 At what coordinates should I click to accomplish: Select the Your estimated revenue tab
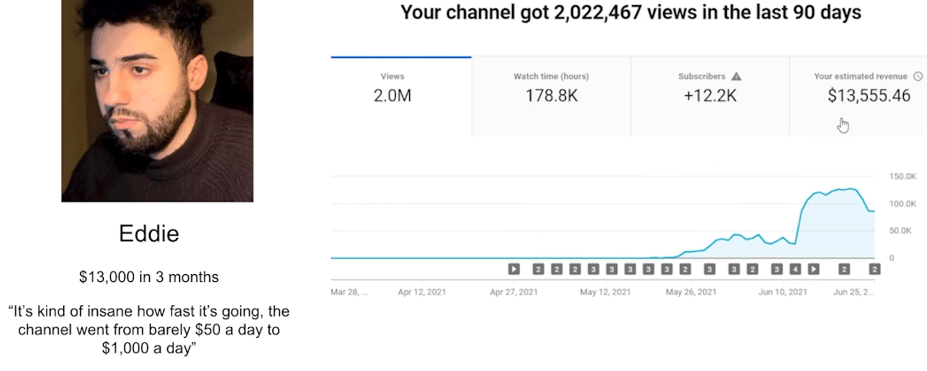pyautogui.click(x=858, y=96)
